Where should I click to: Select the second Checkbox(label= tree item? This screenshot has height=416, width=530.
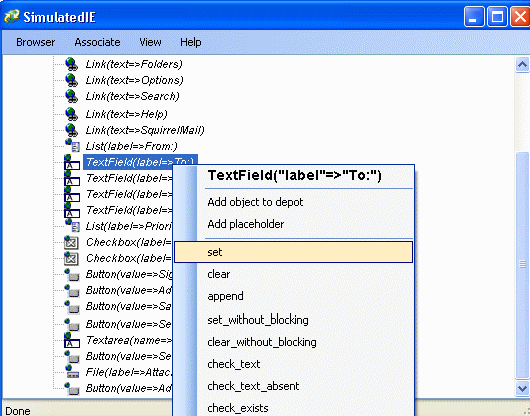pyautogui.click(x=129, y=258)
